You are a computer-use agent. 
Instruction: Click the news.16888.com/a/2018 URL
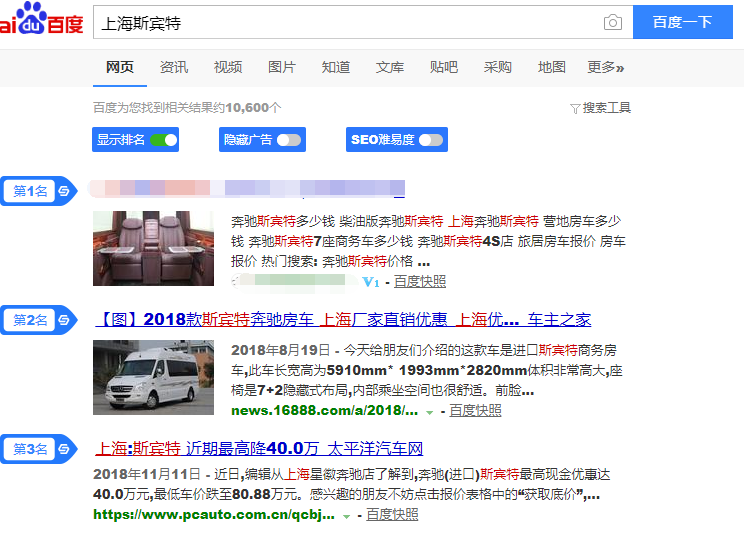[x=325, y=411]
